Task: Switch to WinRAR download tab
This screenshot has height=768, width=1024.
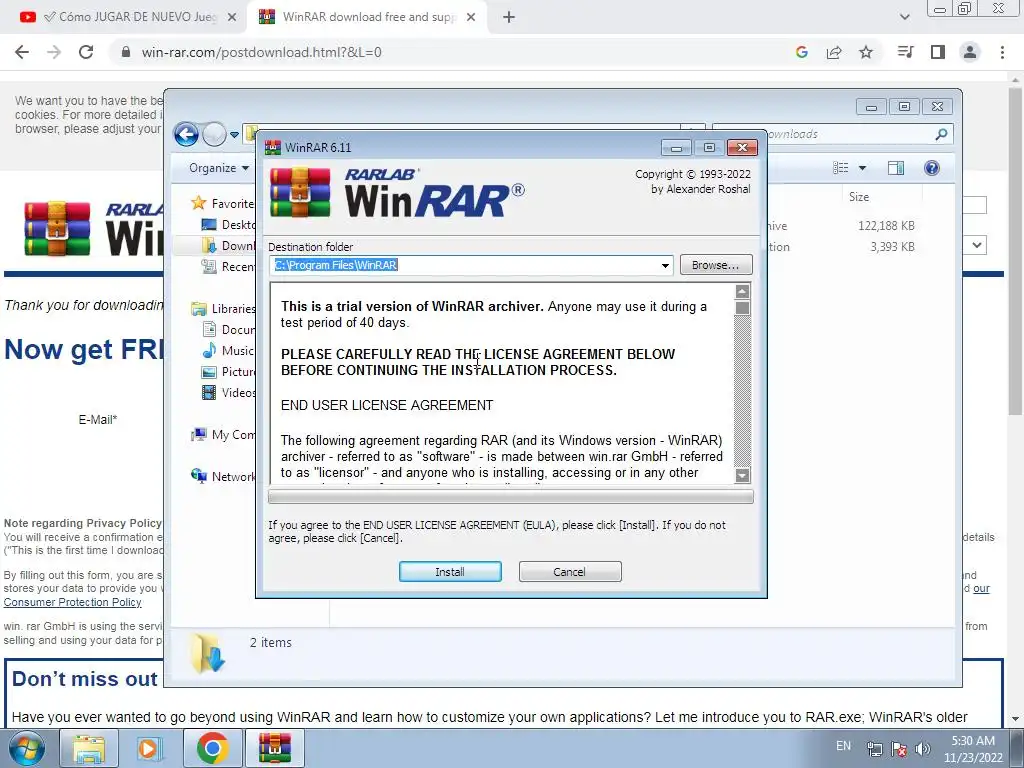Action: coord(366,17)
